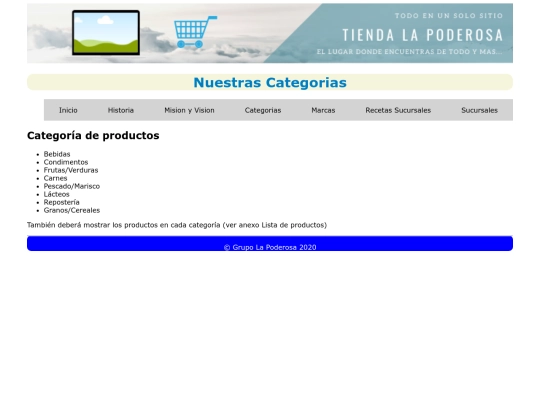The height and width of the screenshot is (405, 540).
Task: Select the Bebidas list item
Action: pyautogui.click(x=57, y=154)
